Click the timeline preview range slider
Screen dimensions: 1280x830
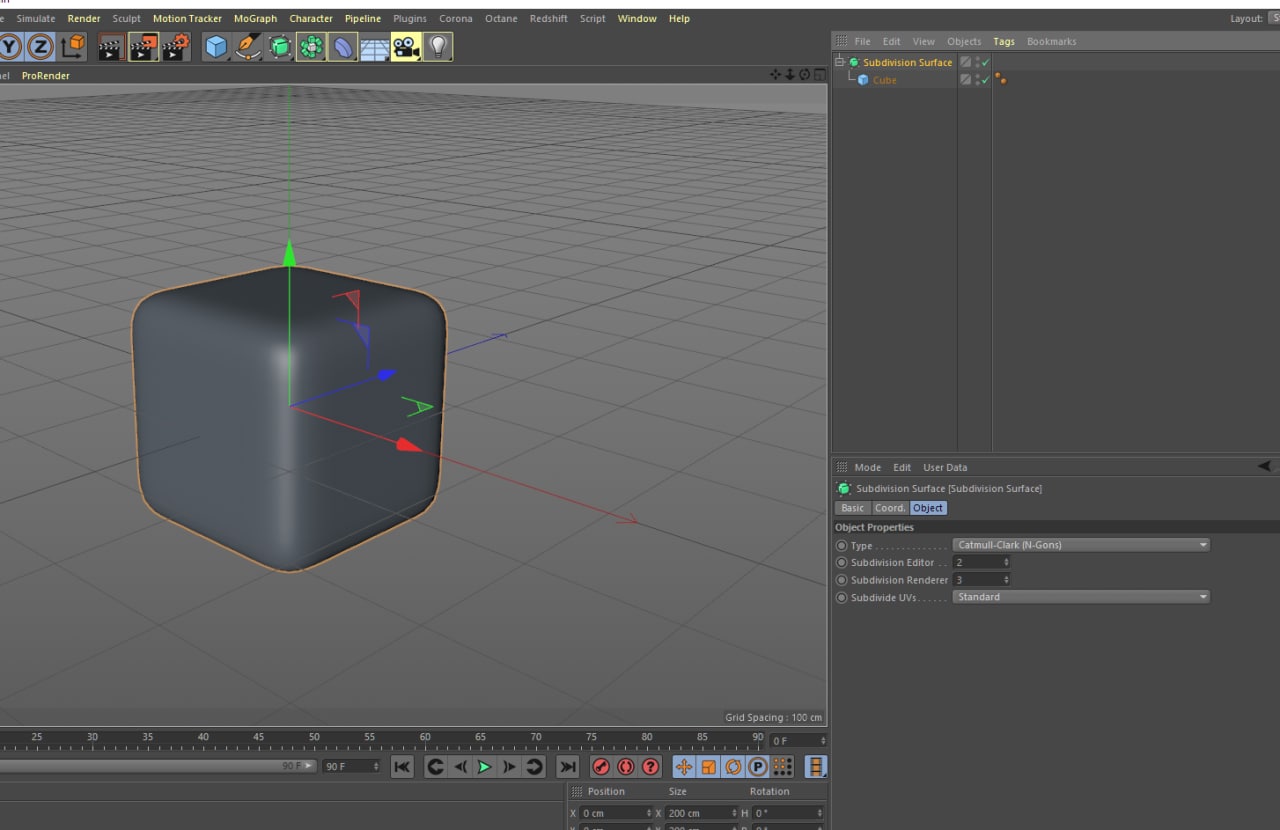coord(158,766)
